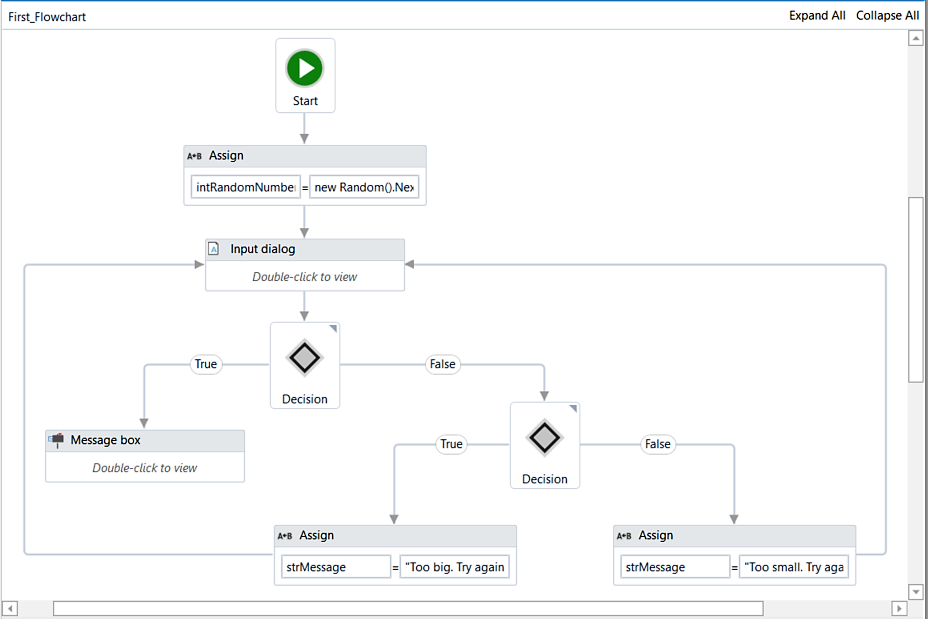Select False label of upper Decision
This screenshot has width=928, height=619.
(443, 364)
